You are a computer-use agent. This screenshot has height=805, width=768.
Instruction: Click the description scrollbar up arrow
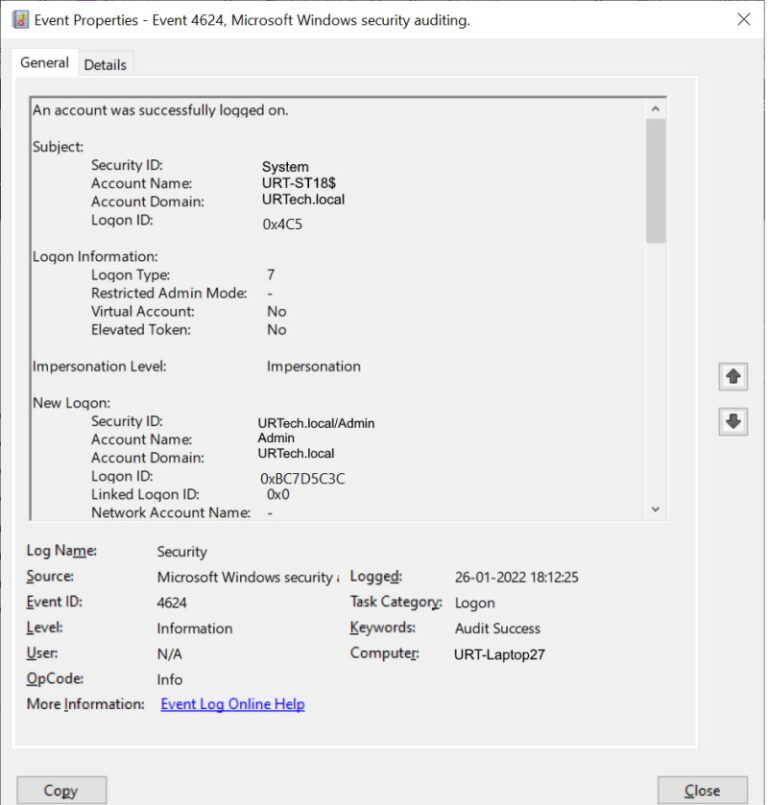coord(656,109)
